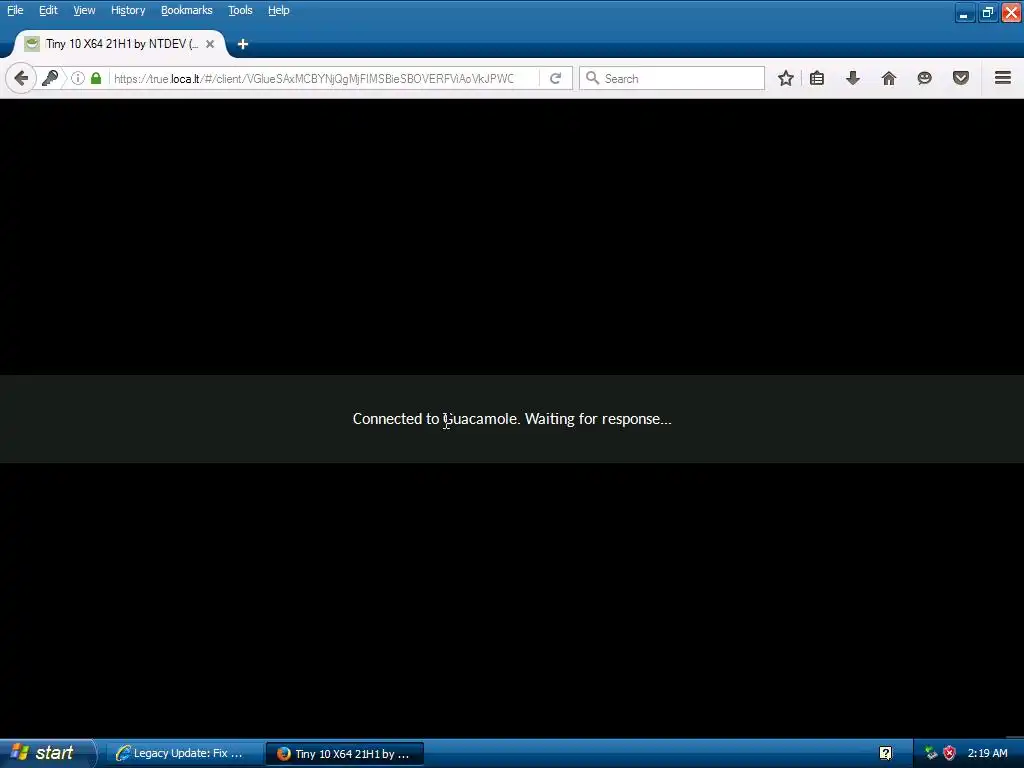Save page to Pocket
Screen dimensions: 1024x768
[x=961, y=78]
